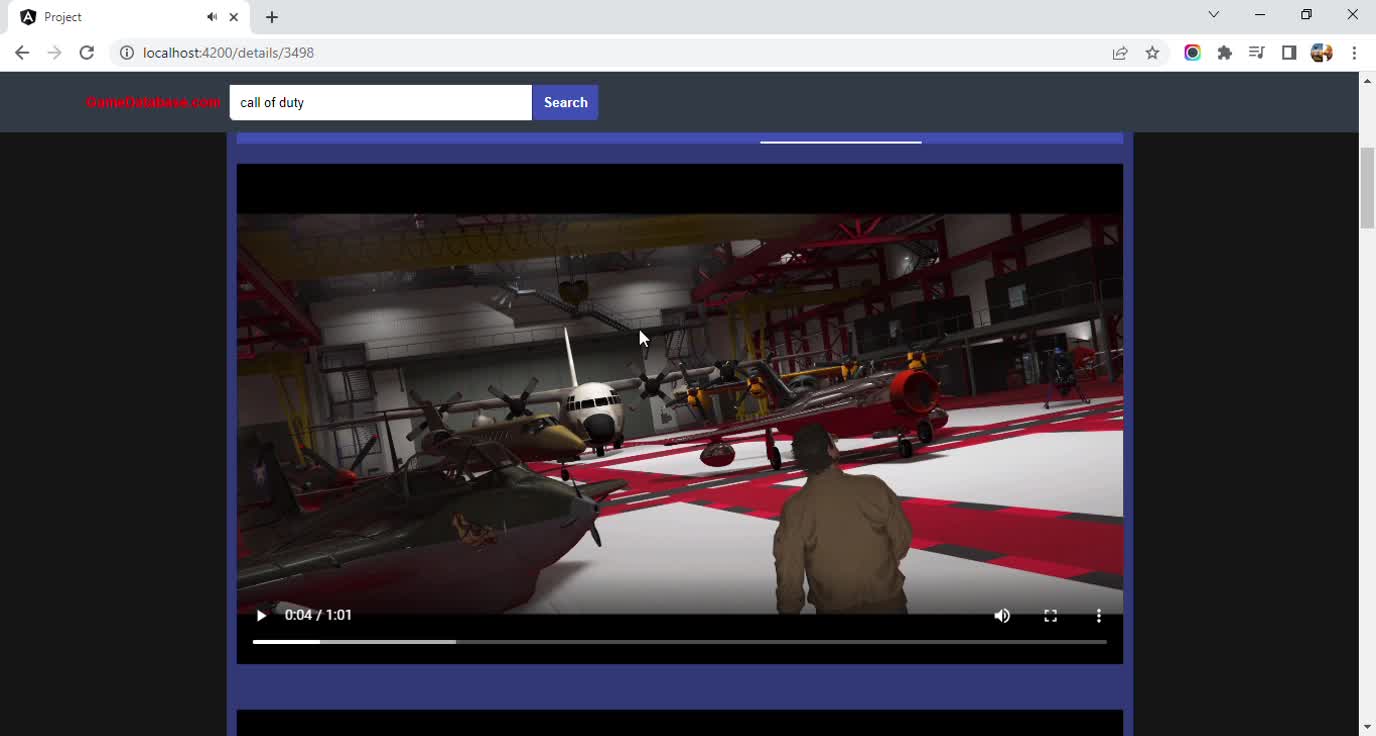This screenshot has width=1376, height=736.
Task: Enter fullscreen mode for the video
Action: pyautogui.click(x=1050, y=616)
